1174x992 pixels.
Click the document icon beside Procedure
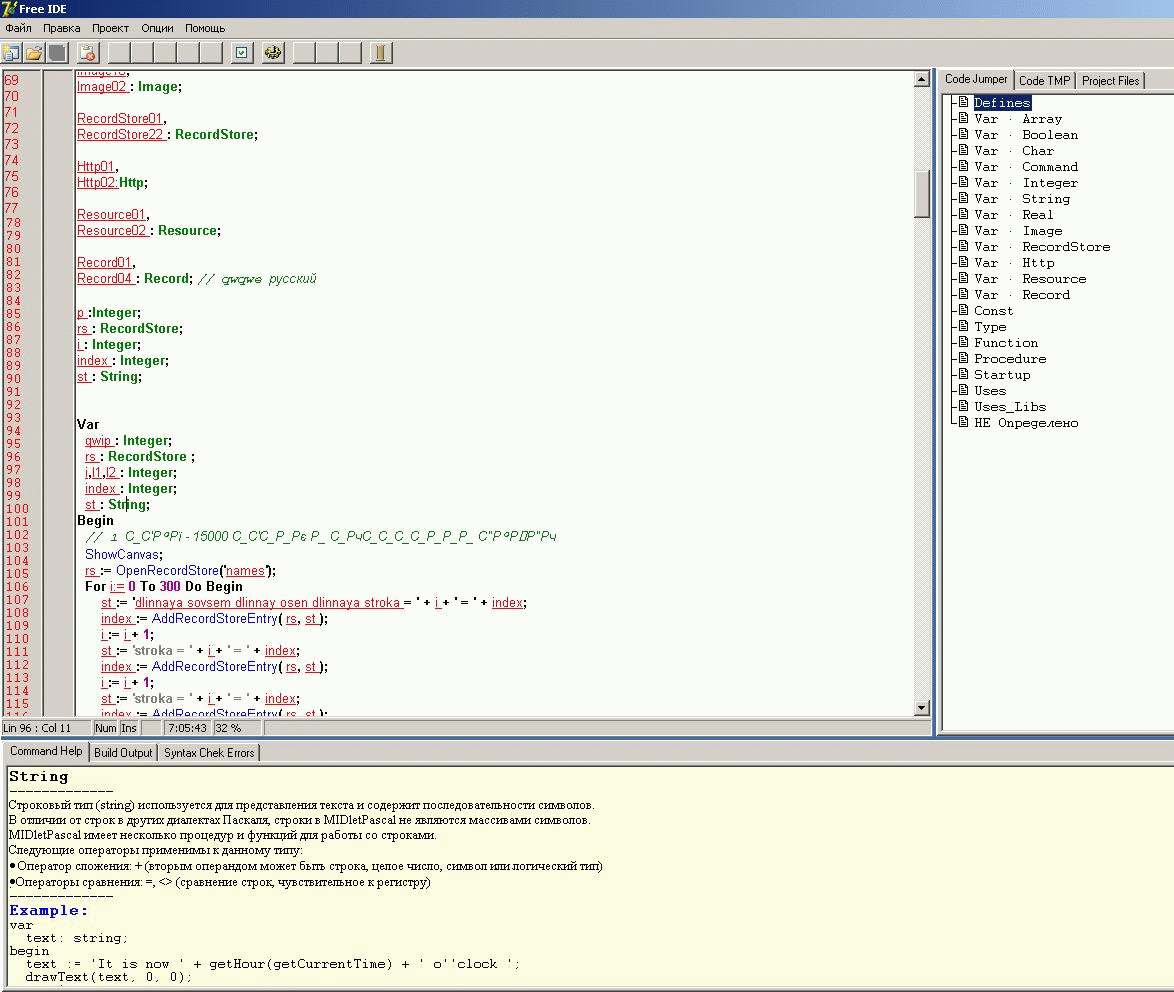[x=963, y=359]
